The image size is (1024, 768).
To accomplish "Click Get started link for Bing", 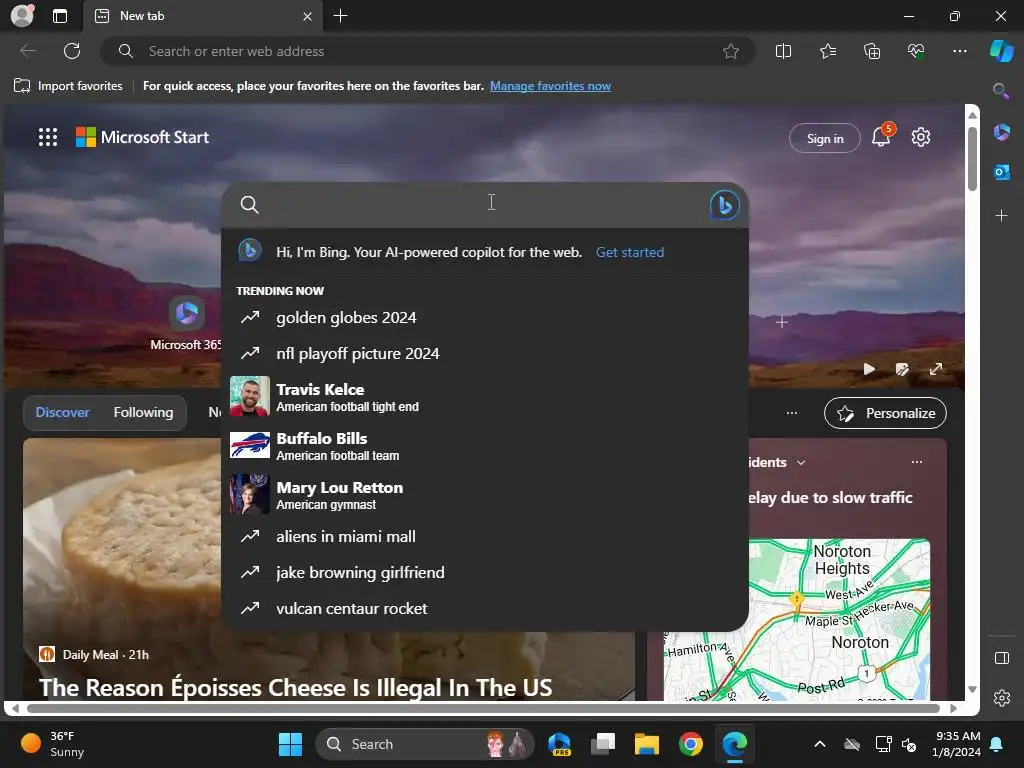I will (630, 252).
